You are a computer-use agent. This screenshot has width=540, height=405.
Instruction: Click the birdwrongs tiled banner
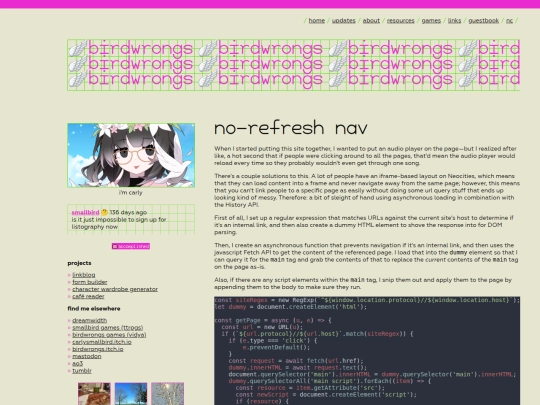coord(293,65)
